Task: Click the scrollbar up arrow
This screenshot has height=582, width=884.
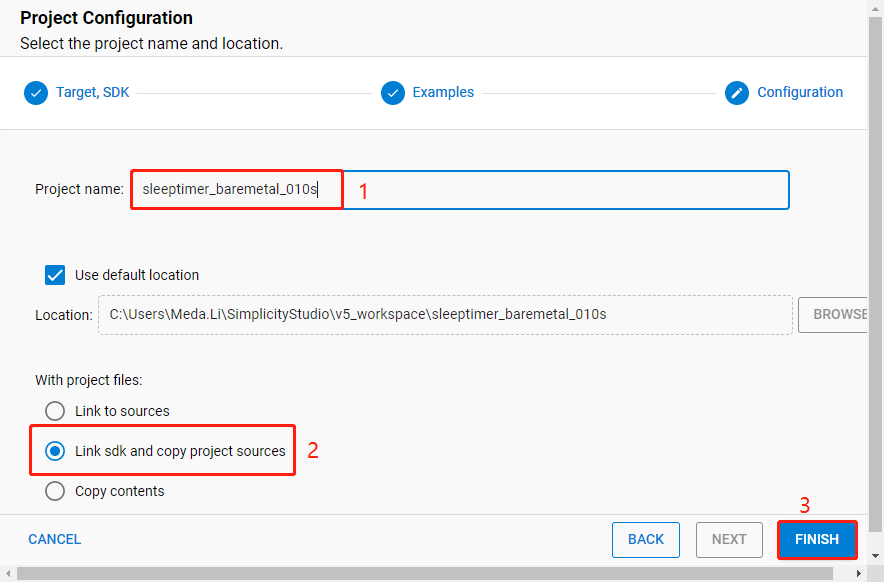Action: (876, 7)
